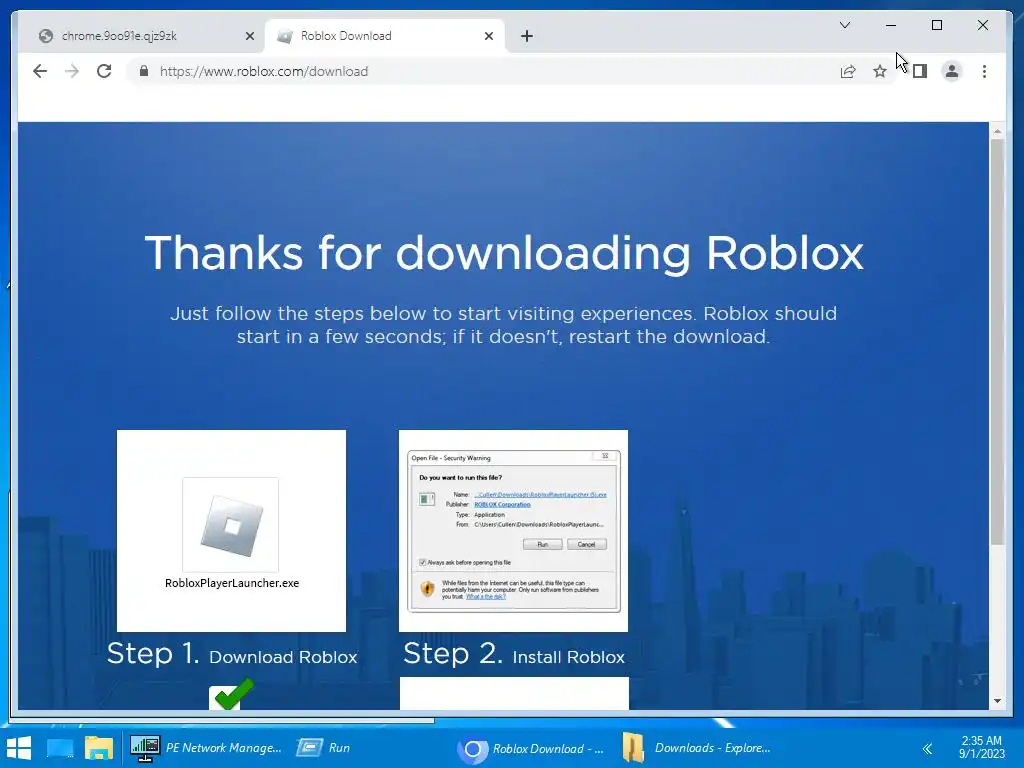Click the vertical page scrollbar thumb
The image size is (1024, 768).
[x=997, y=342]
